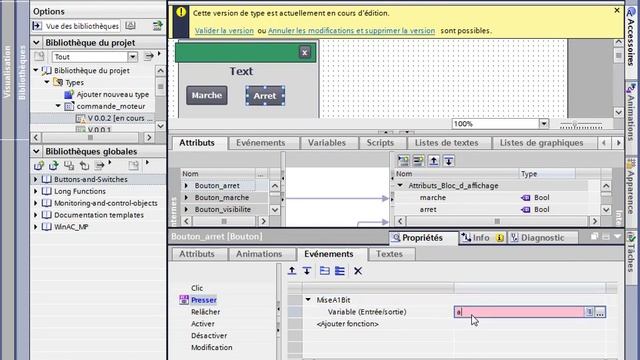Open the Listes de graphiques tab
This screenshot has width=640, height=360.
click(x=542, y=143)
